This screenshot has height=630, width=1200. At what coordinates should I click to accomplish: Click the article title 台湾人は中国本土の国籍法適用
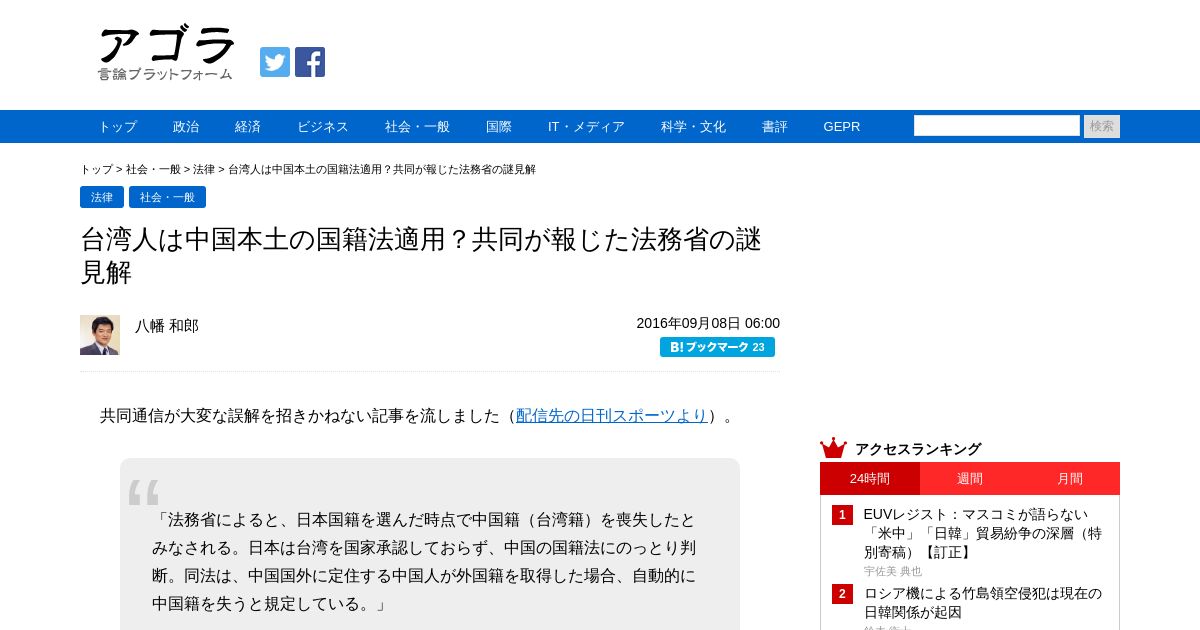point(421,255)
